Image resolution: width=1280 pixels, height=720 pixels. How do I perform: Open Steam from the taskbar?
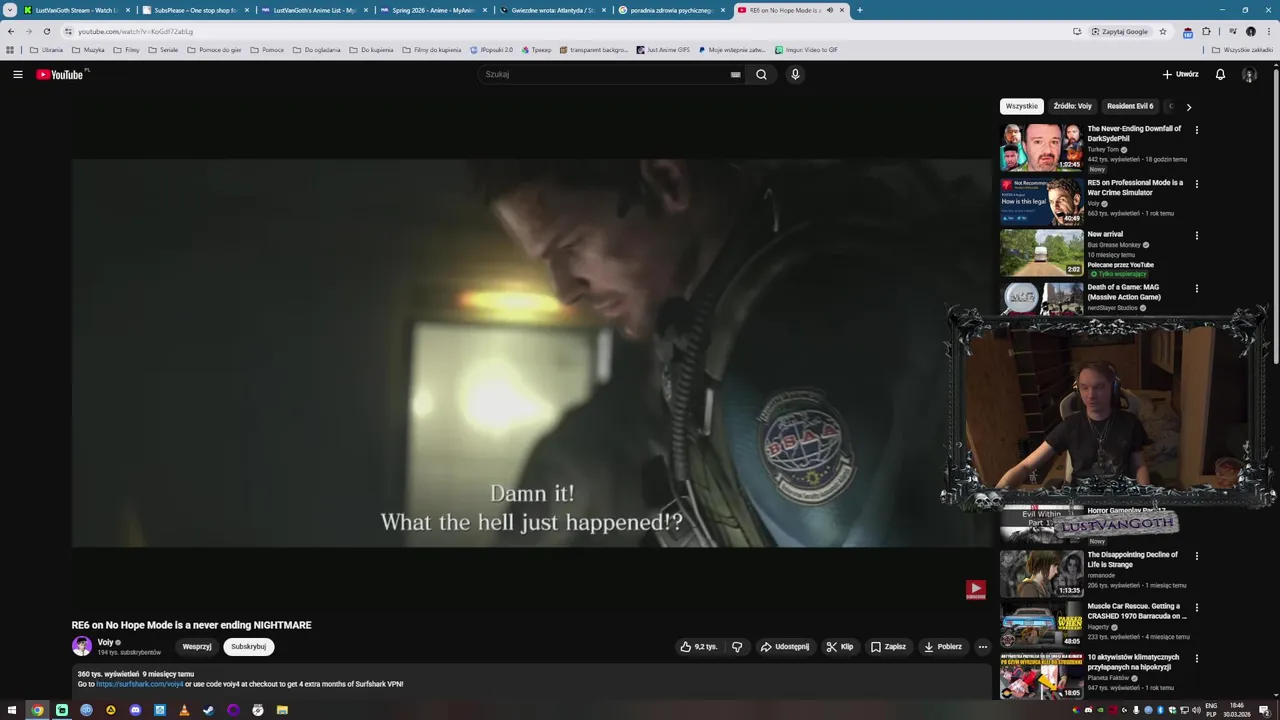[x=208, y=710]
